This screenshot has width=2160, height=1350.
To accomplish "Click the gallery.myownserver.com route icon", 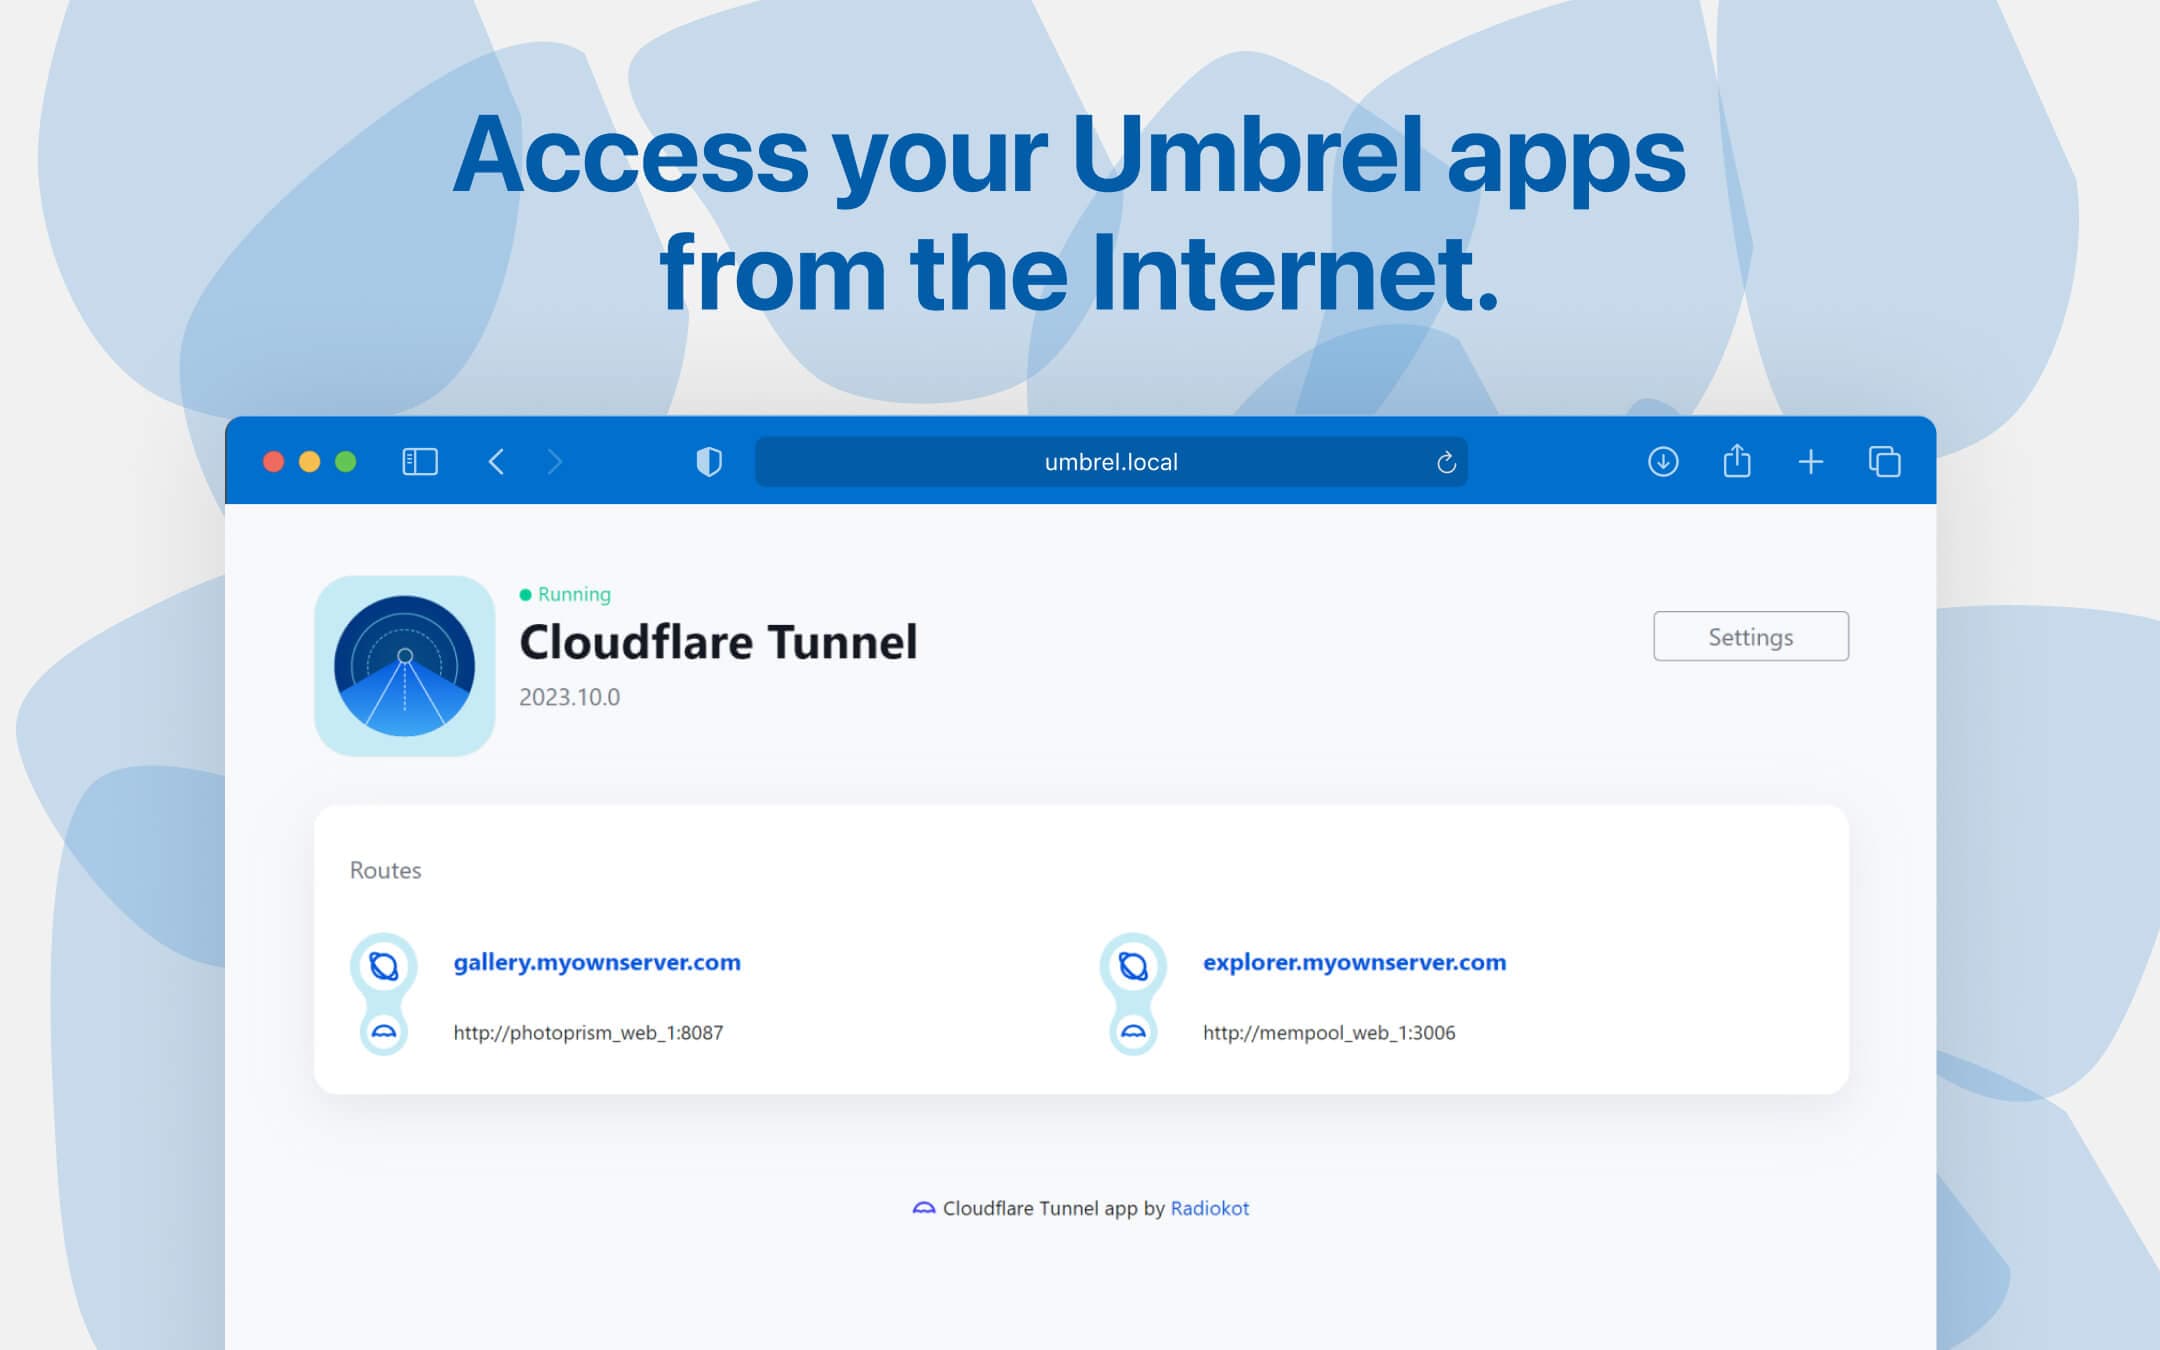I will click(x=381, y=961).
